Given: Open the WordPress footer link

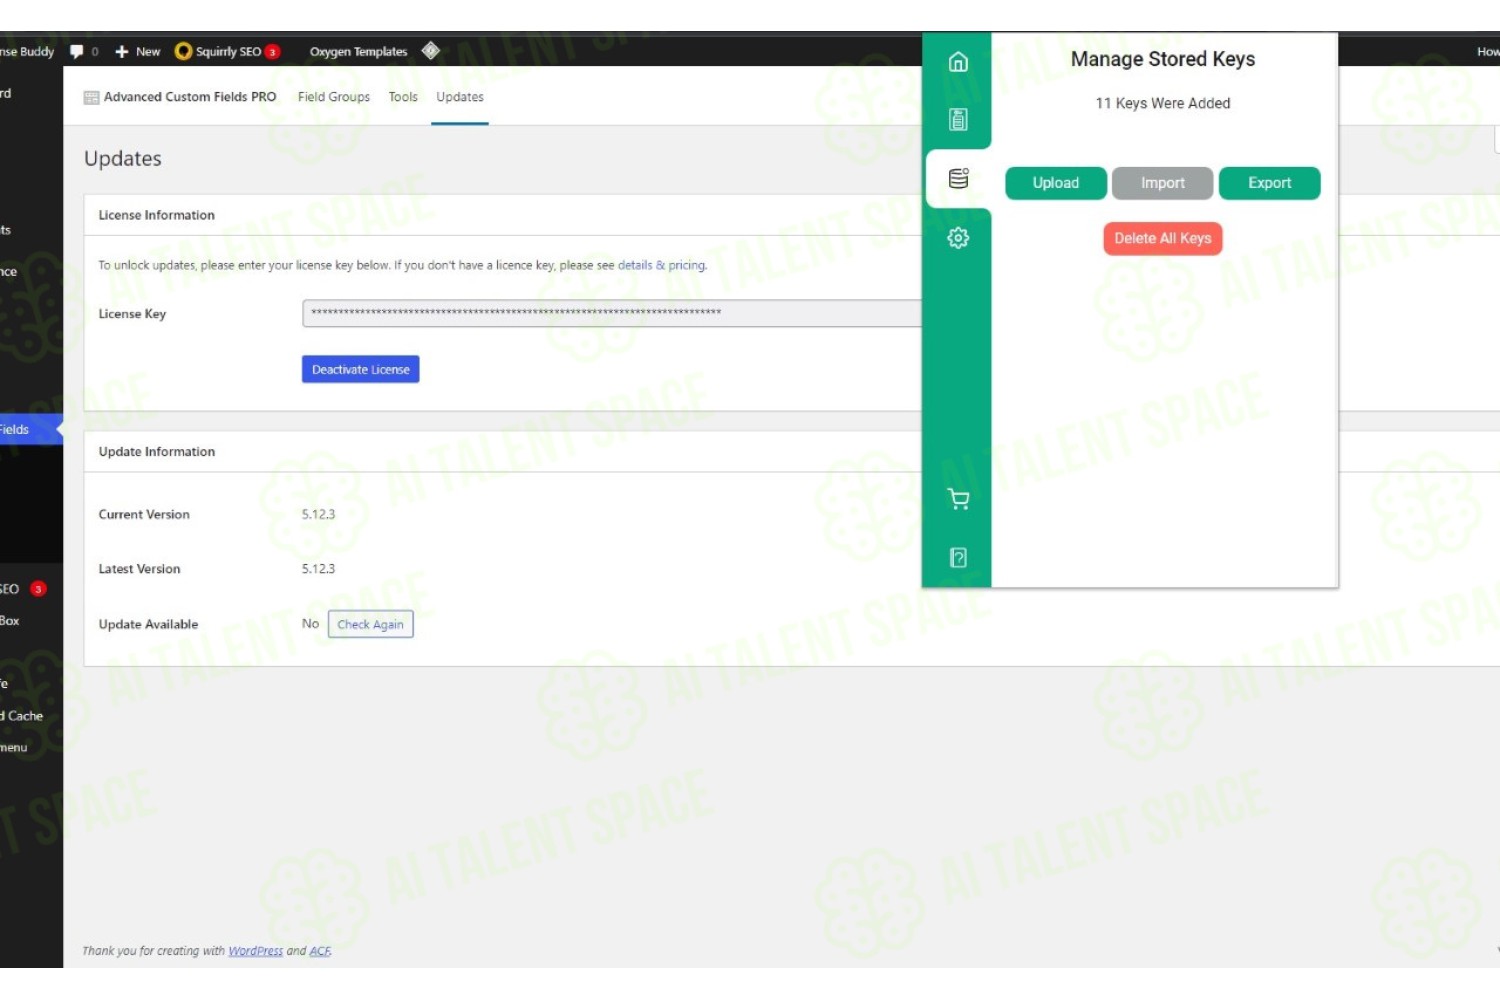Looking at the screenshot, I should [x=256, y=951].
